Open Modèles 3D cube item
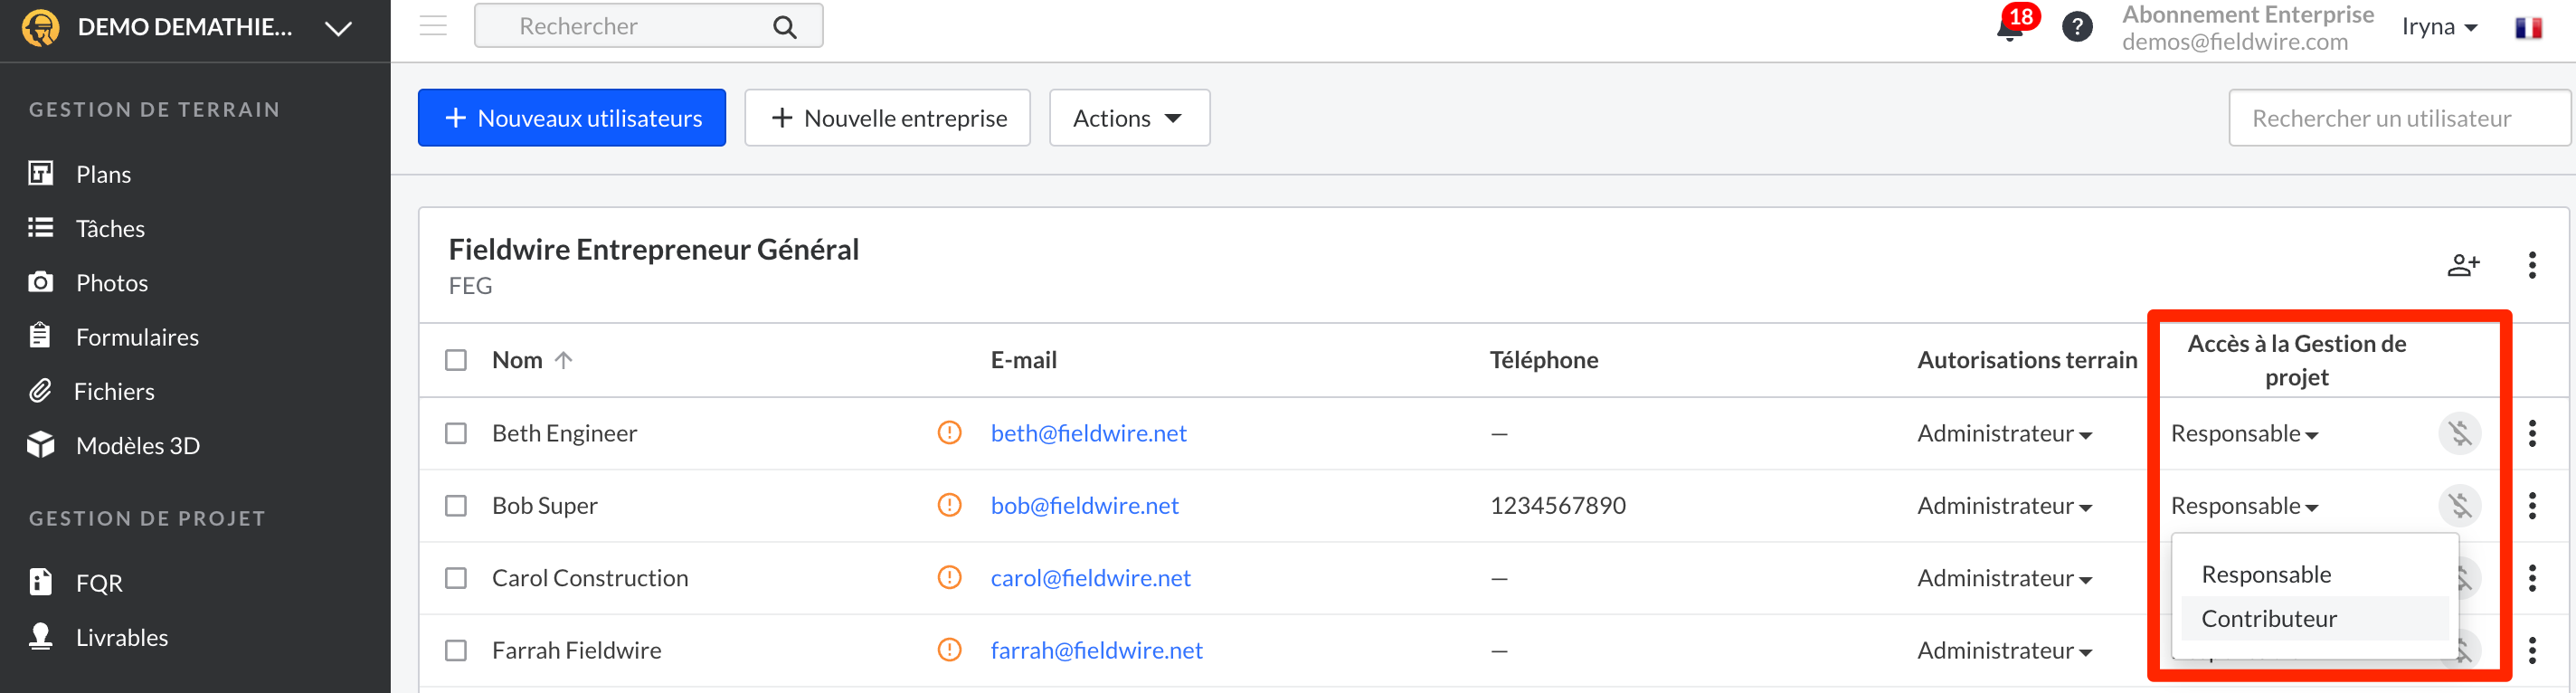 114,445
